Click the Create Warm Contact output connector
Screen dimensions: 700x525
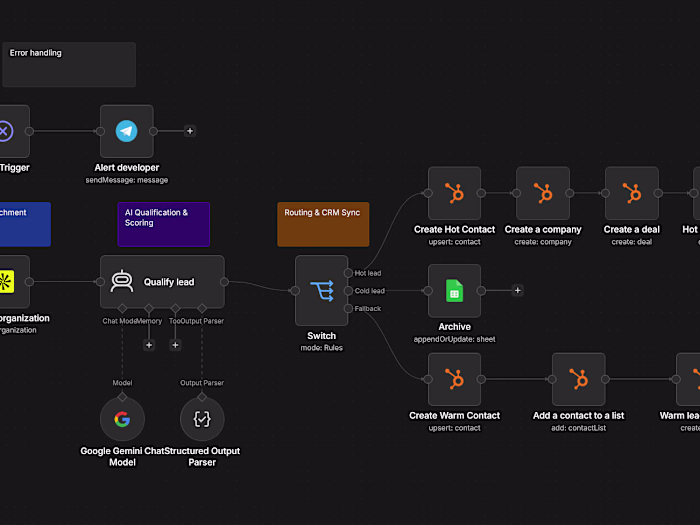[x=481, y=379]
